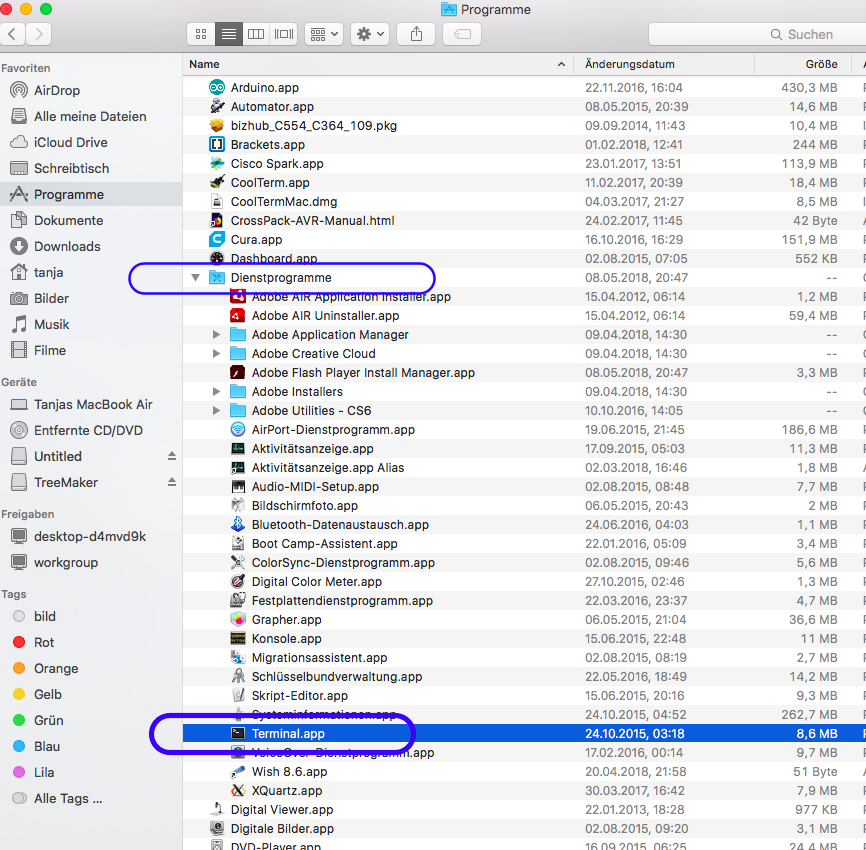Select Konsole.app icon

click(x=238, y=638)
